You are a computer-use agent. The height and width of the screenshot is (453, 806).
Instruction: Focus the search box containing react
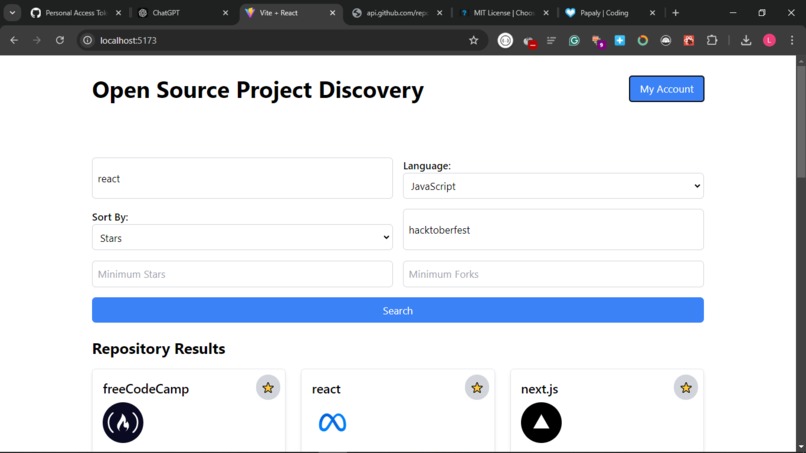242,178
